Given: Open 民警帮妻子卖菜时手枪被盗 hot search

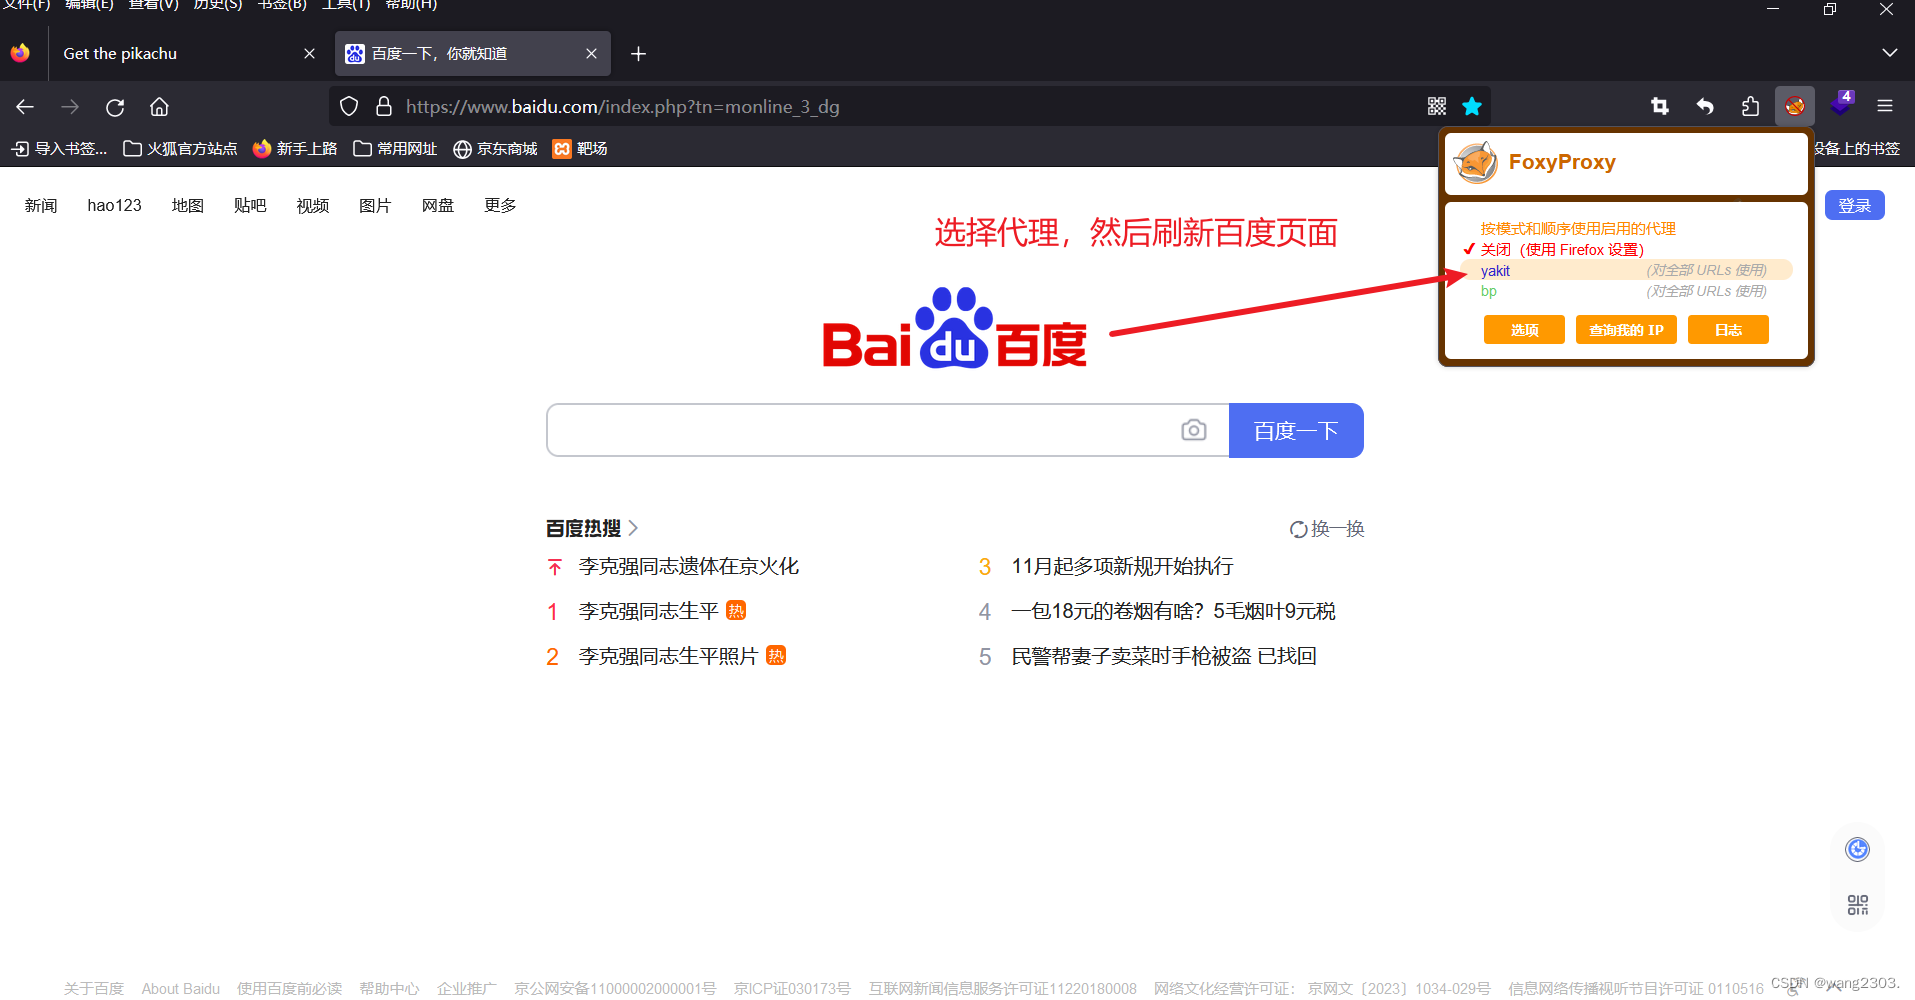Looking at the screenshot, I should pyautogui.click(x=1164, y=656).
